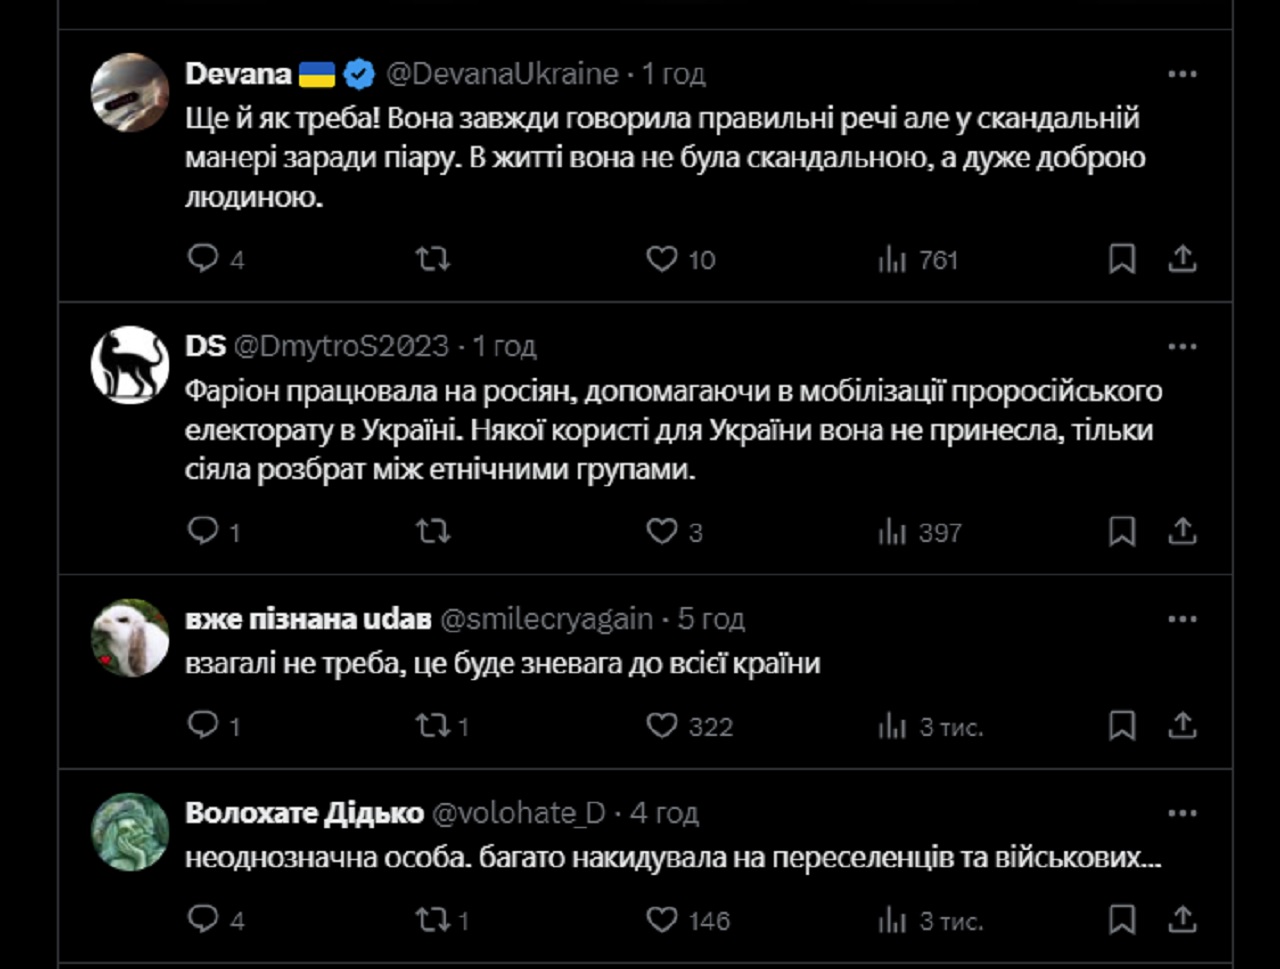Share Devana's tweet
The width and height of the screenshot is (1280, 969).
[1182, 259]
